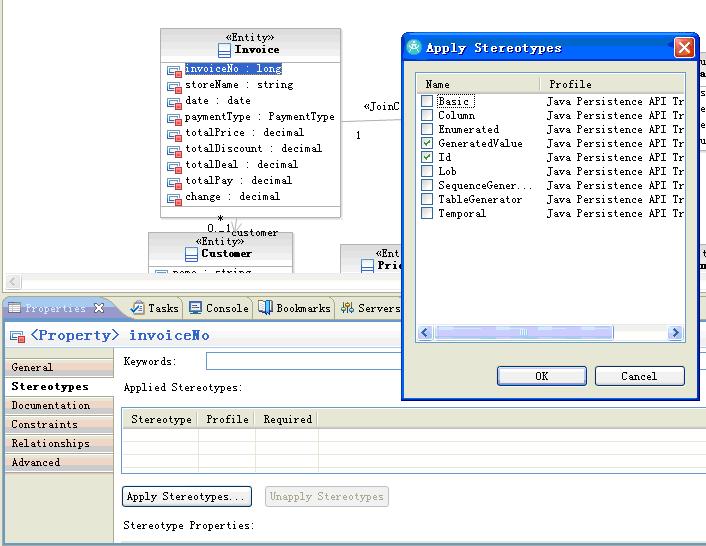Uncheck the GeneratedValue stereotype
The image size is (706, 546).
(x=427, y=144)
